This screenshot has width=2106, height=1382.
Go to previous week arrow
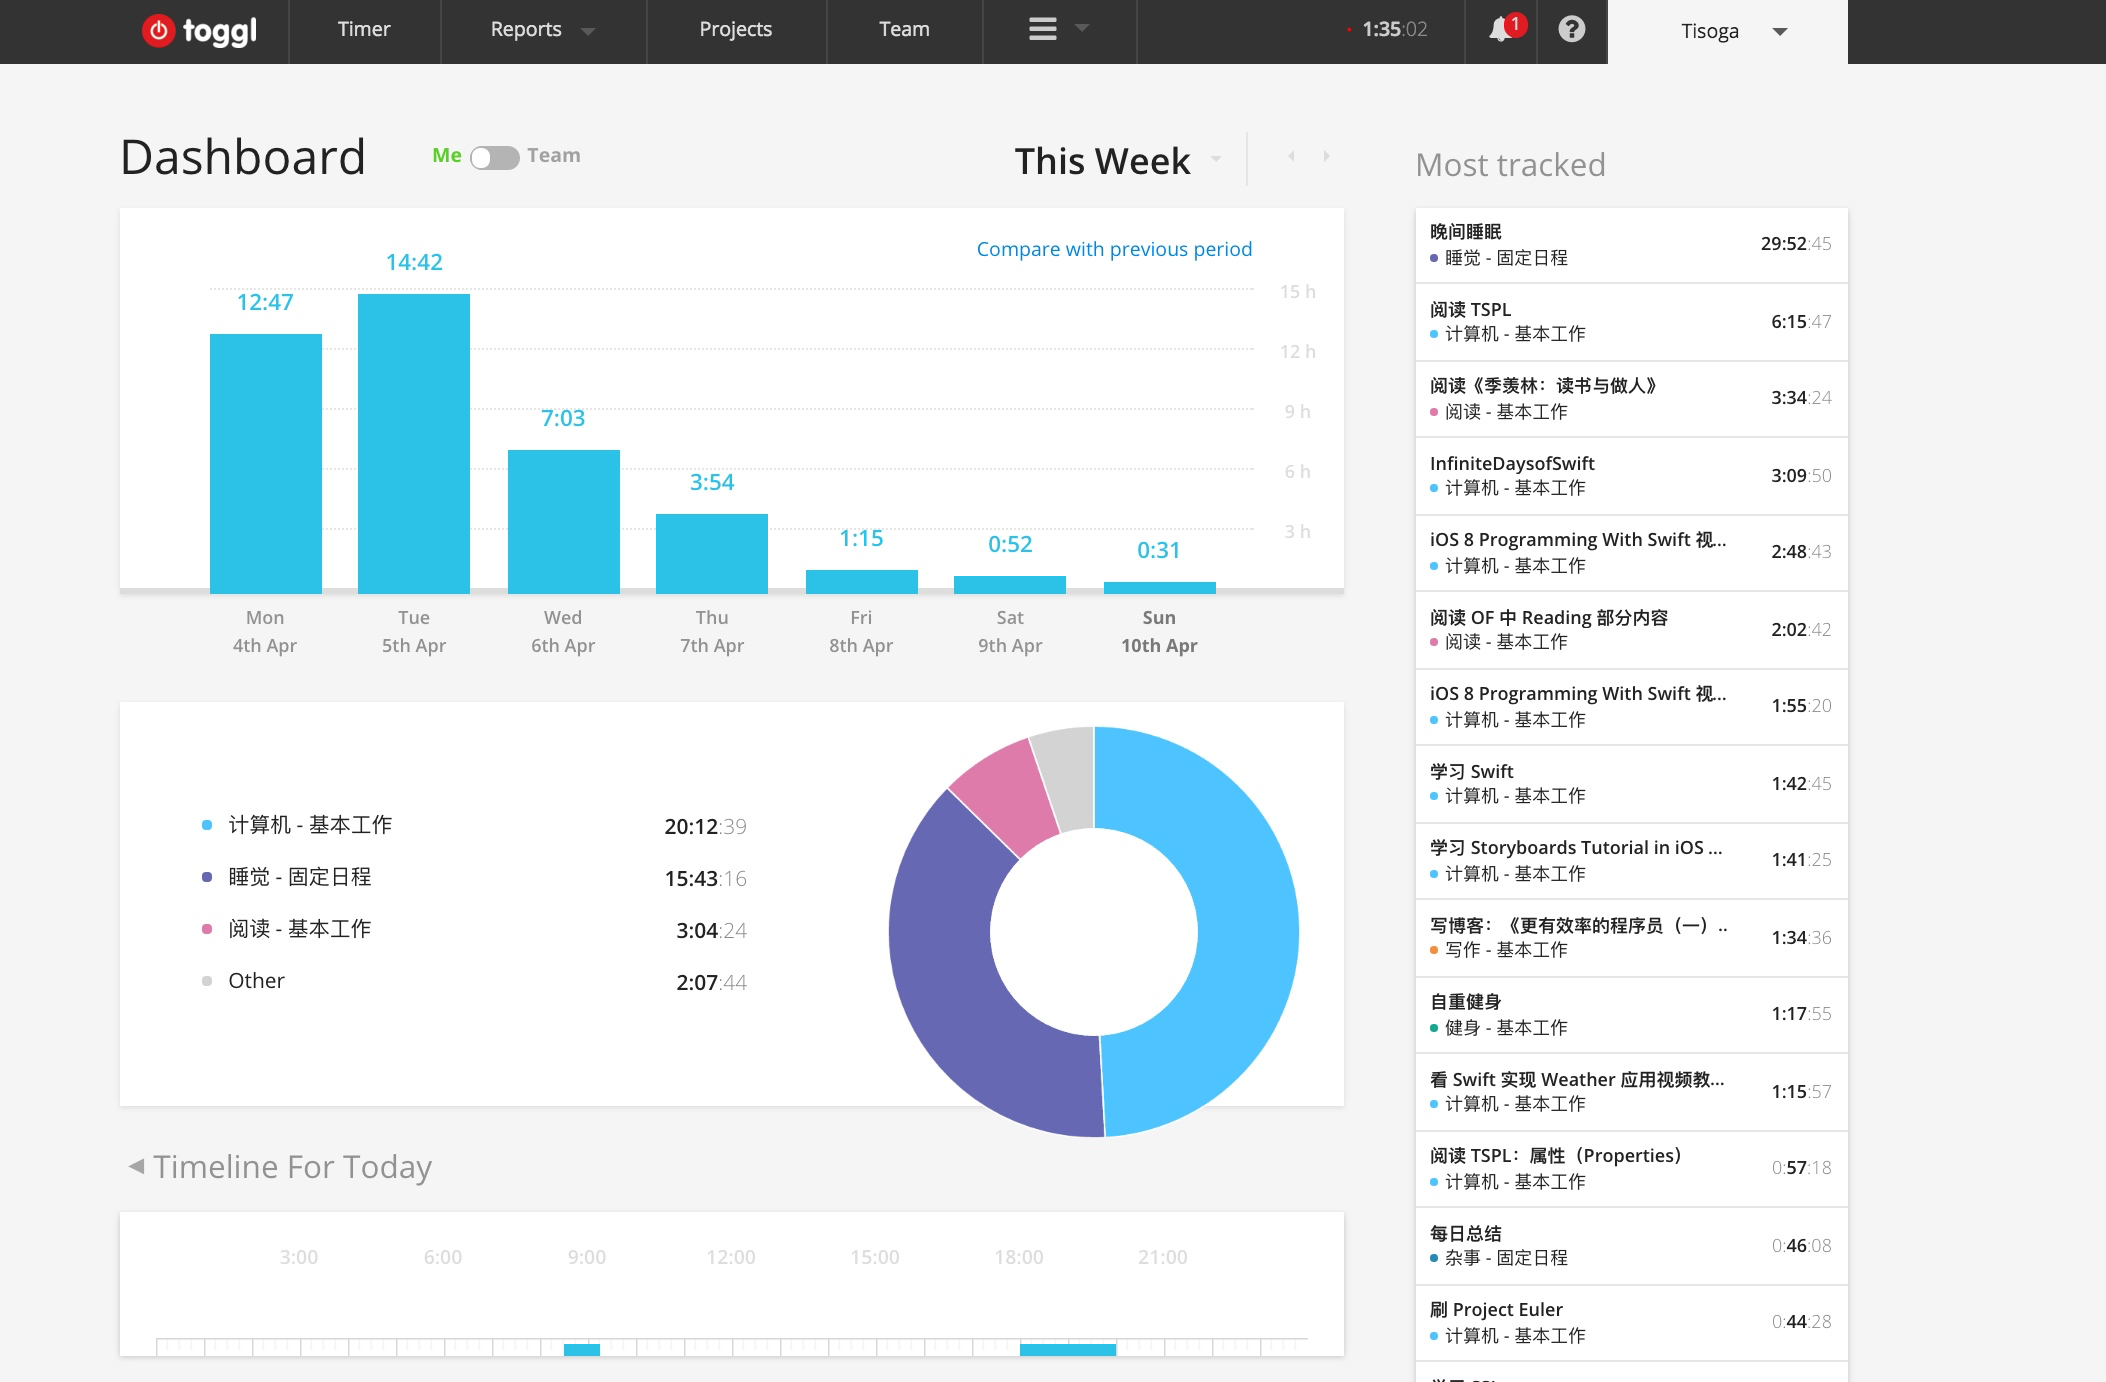click(1292, 156)
